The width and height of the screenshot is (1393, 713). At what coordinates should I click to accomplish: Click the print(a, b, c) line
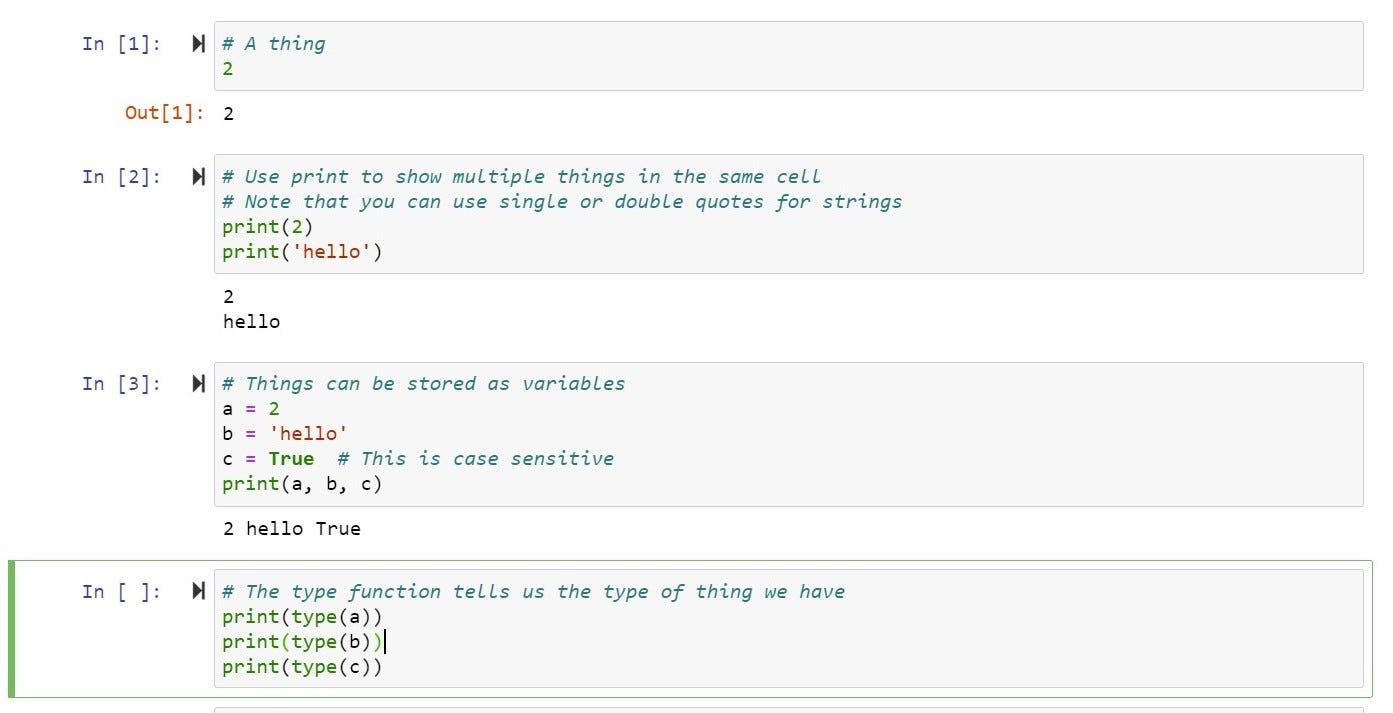pyautogui.click(x=302, y=484)
